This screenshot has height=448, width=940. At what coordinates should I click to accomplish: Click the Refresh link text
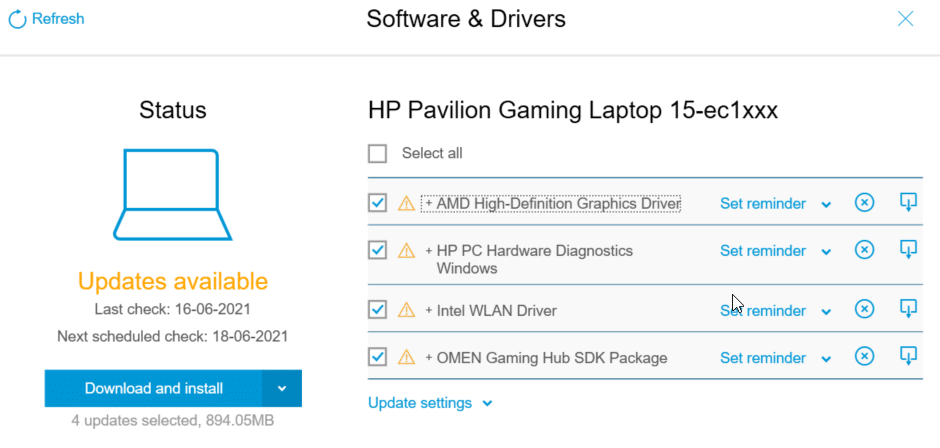point(58,19)
